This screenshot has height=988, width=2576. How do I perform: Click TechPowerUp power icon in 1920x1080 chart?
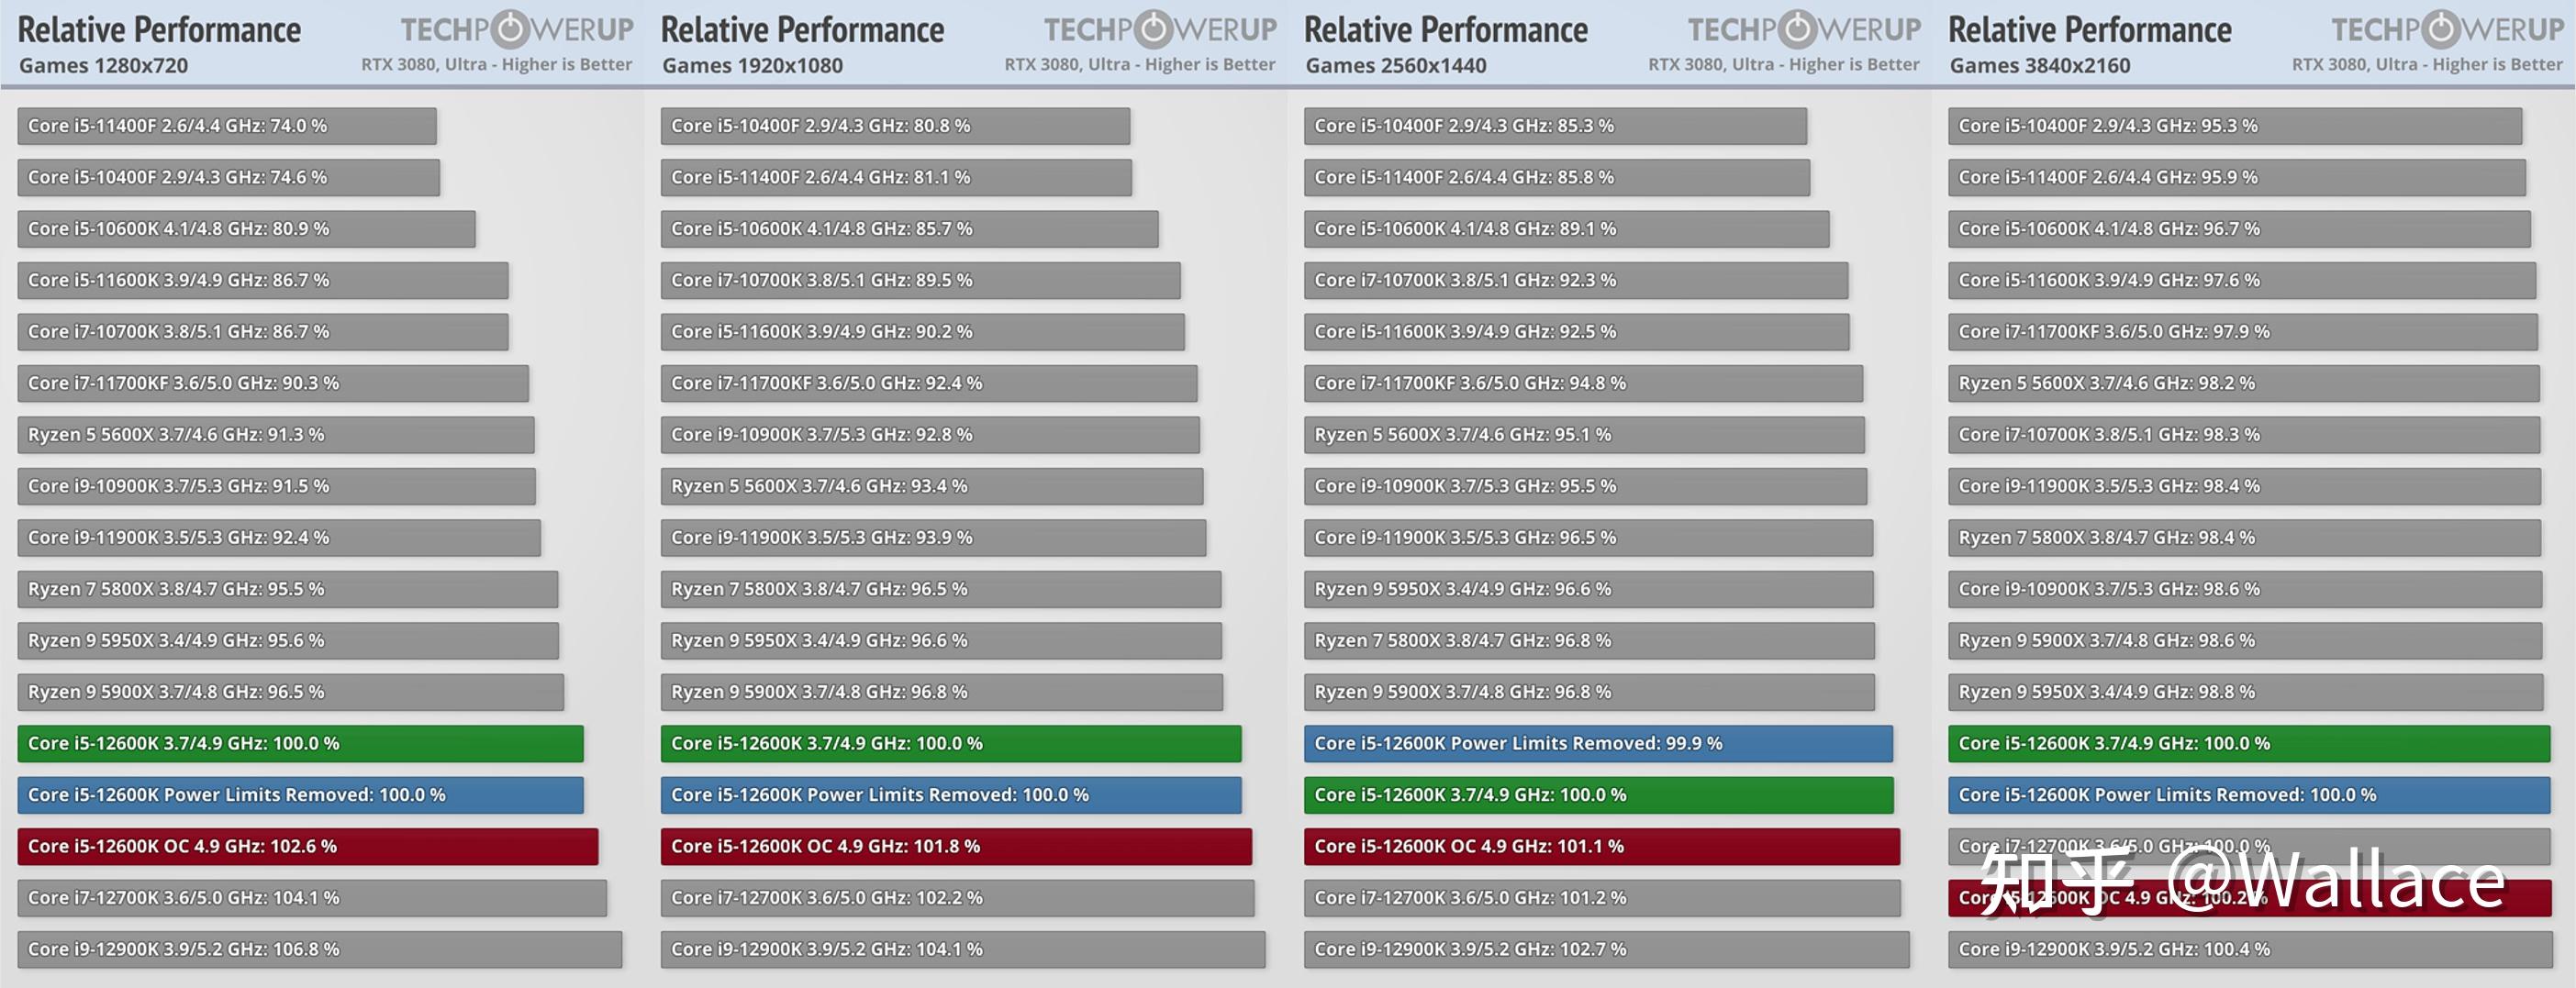point(1154,30)
